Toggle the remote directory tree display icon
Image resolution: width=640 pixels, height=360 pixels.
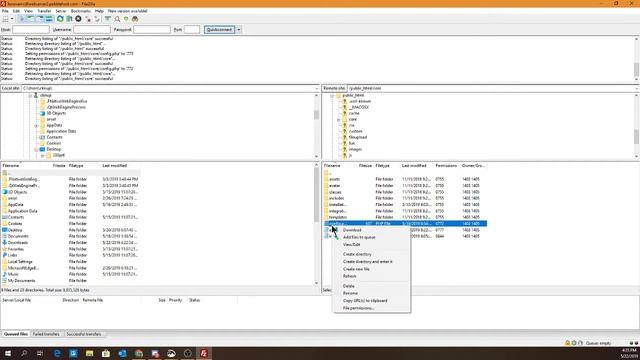click(40, 19)
